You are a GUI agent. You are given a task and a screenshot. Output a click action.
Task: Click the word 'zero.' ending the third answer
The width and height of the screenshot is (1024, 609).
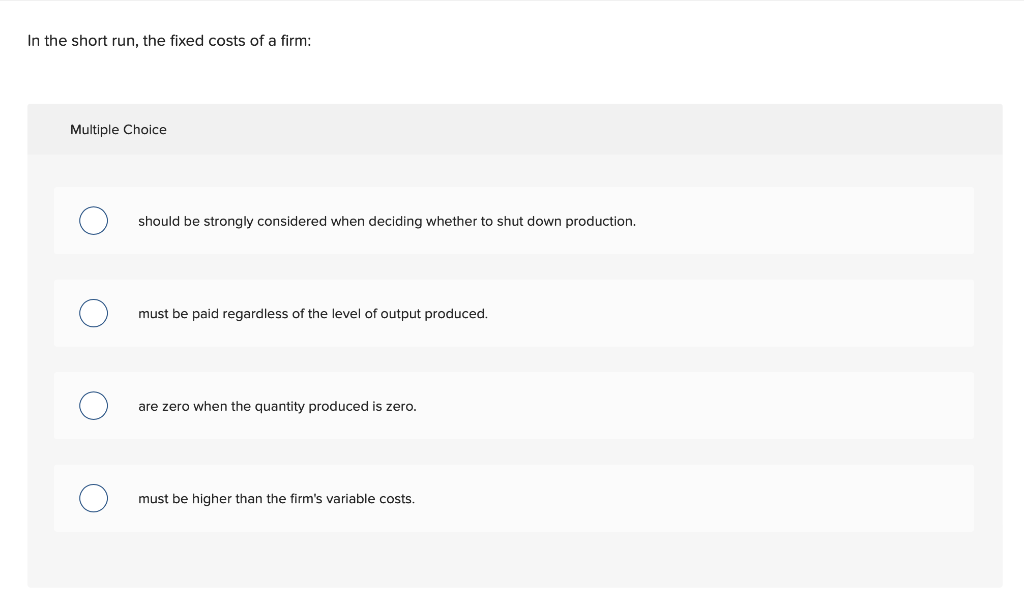coord(401,407)
